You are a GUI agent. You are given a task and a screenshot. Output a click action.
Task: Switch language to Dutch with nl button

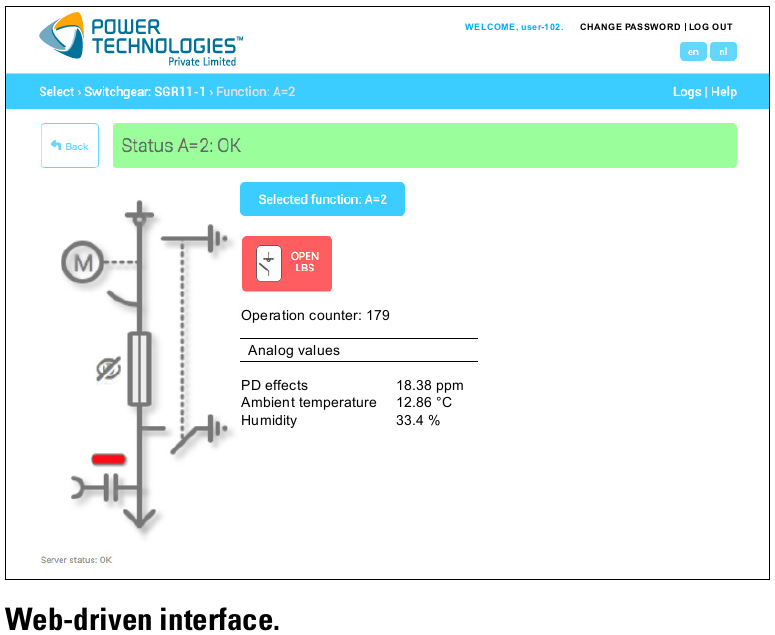723,52
